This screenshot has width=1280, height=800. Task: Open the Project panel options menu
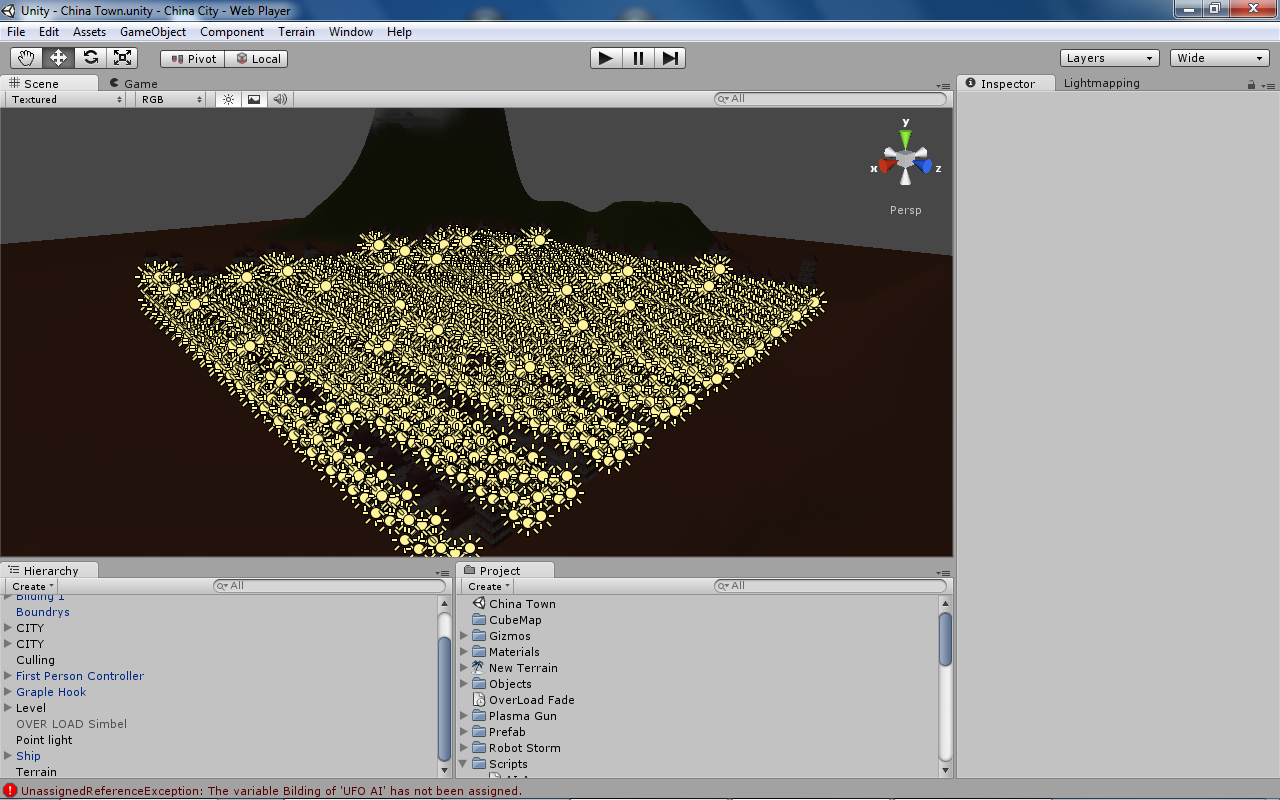click(943, 573)
